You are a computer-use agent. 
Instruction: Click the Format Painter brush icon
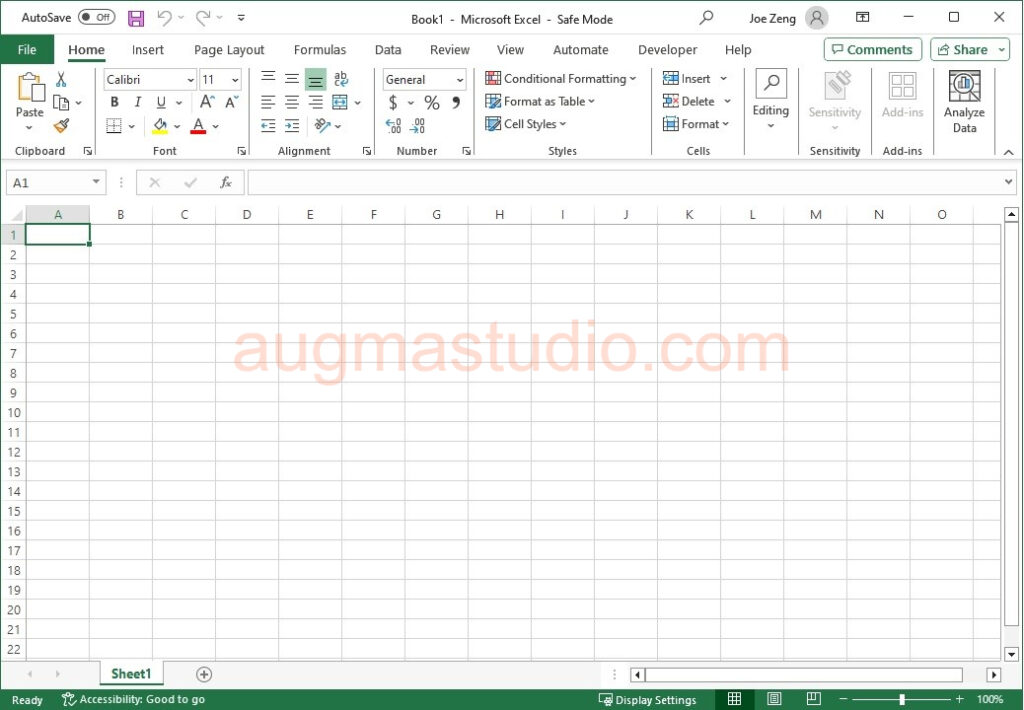coord(61,126)
